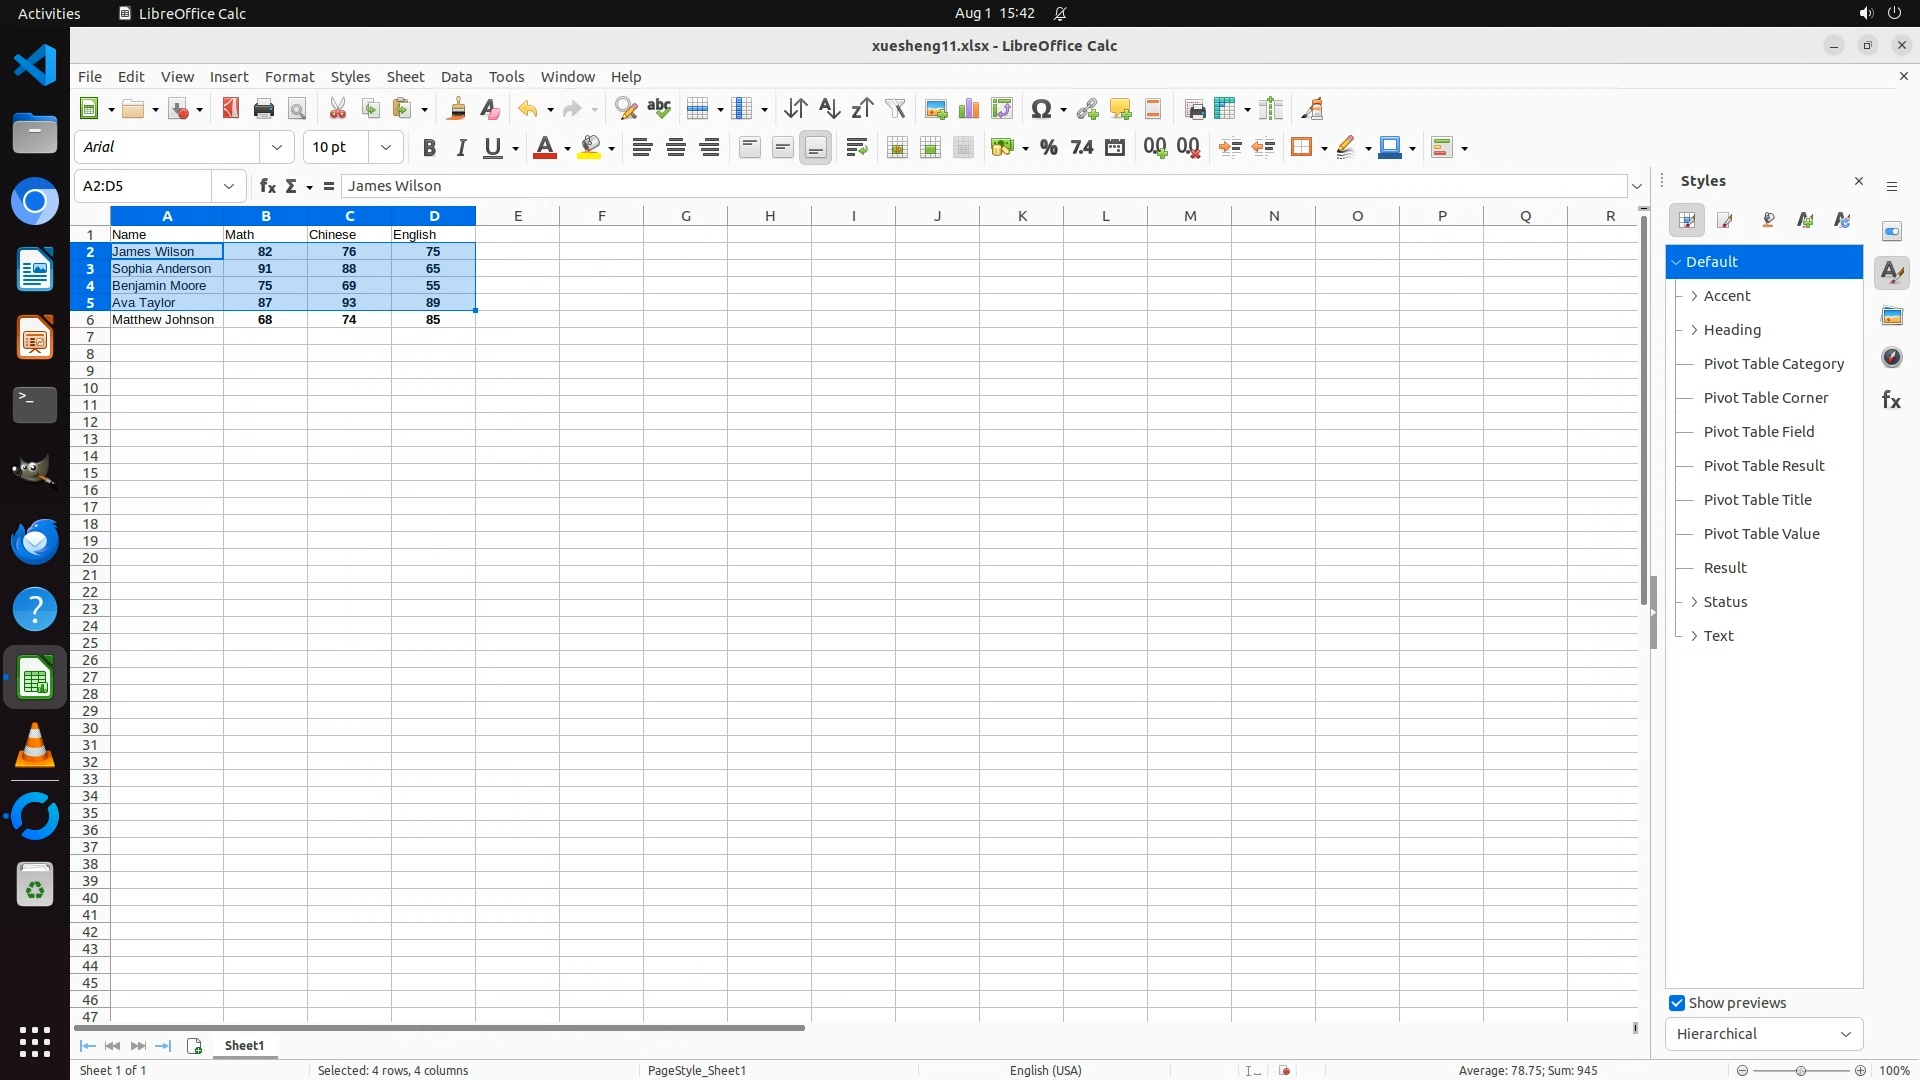The width and height of the screenshot is (1920, 1080).
Task: Open the Font Name dropdown list
Action: [277, 147]
